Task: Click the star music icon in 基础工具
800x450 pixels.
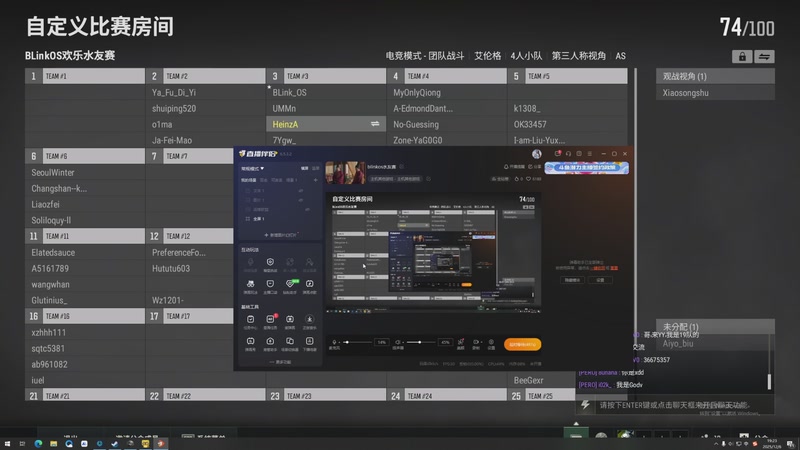Action: [x=310, y=319]
